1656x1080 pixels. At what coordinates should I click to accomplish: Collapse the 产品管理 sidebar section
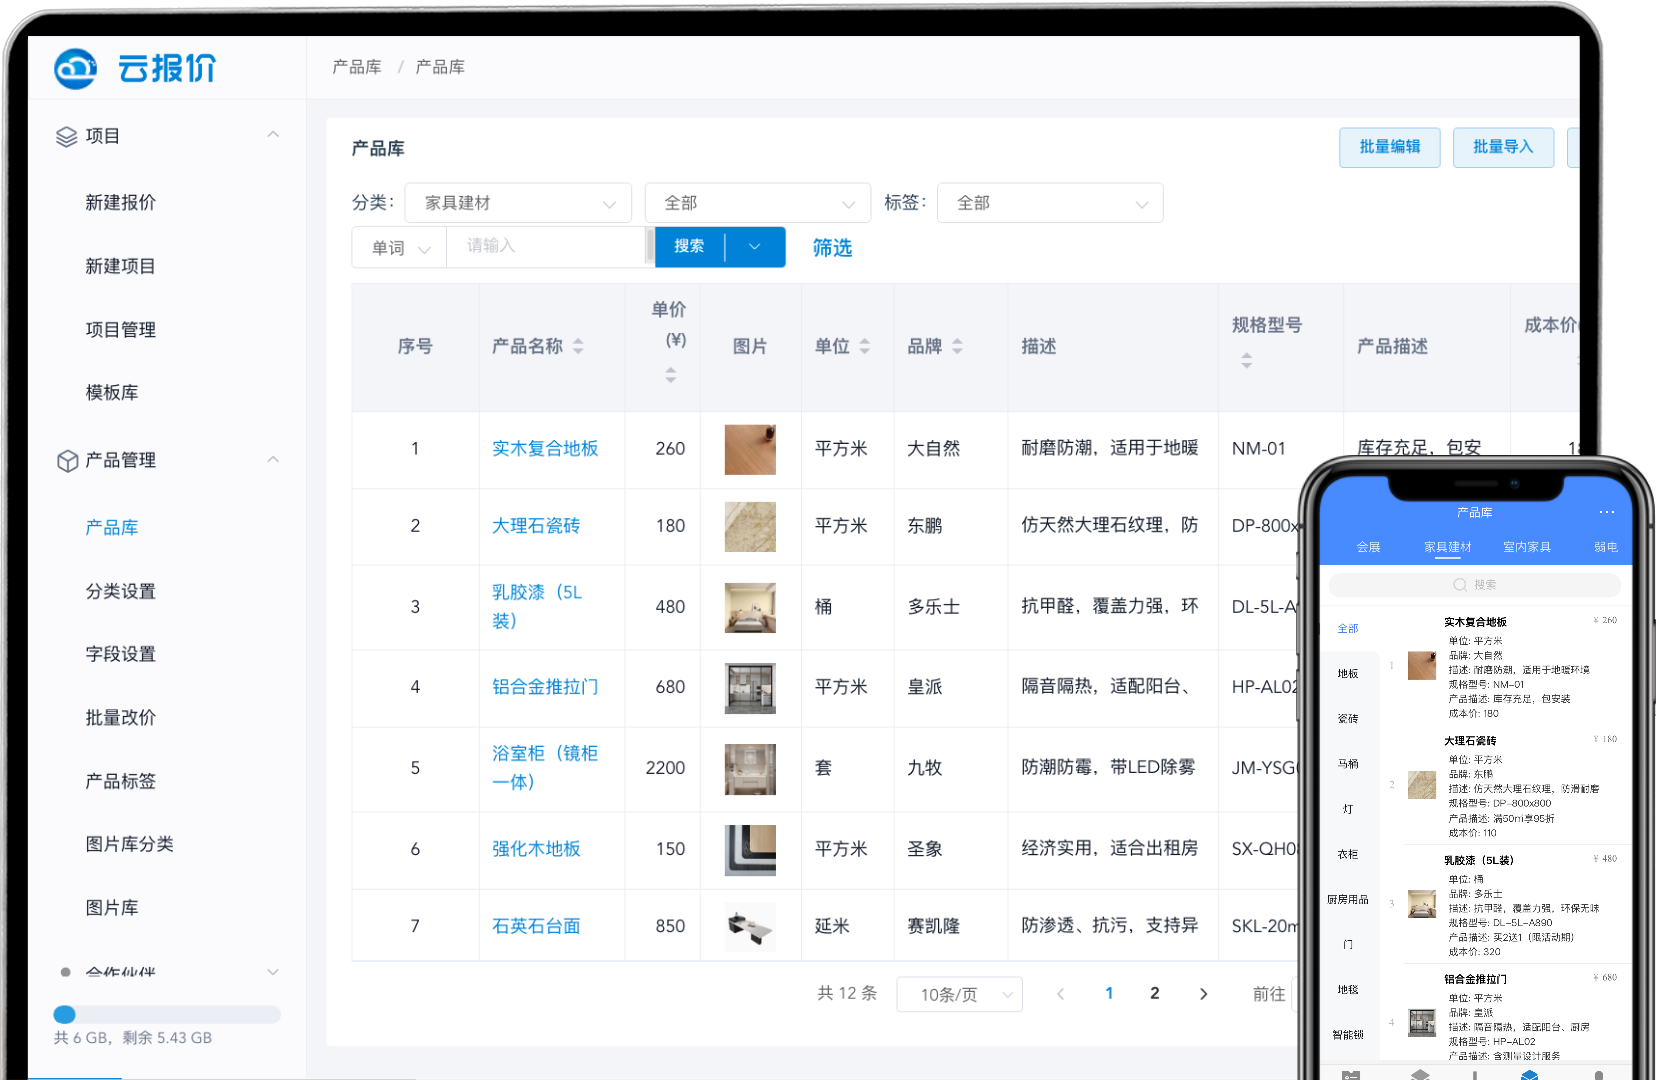point(273,460)
